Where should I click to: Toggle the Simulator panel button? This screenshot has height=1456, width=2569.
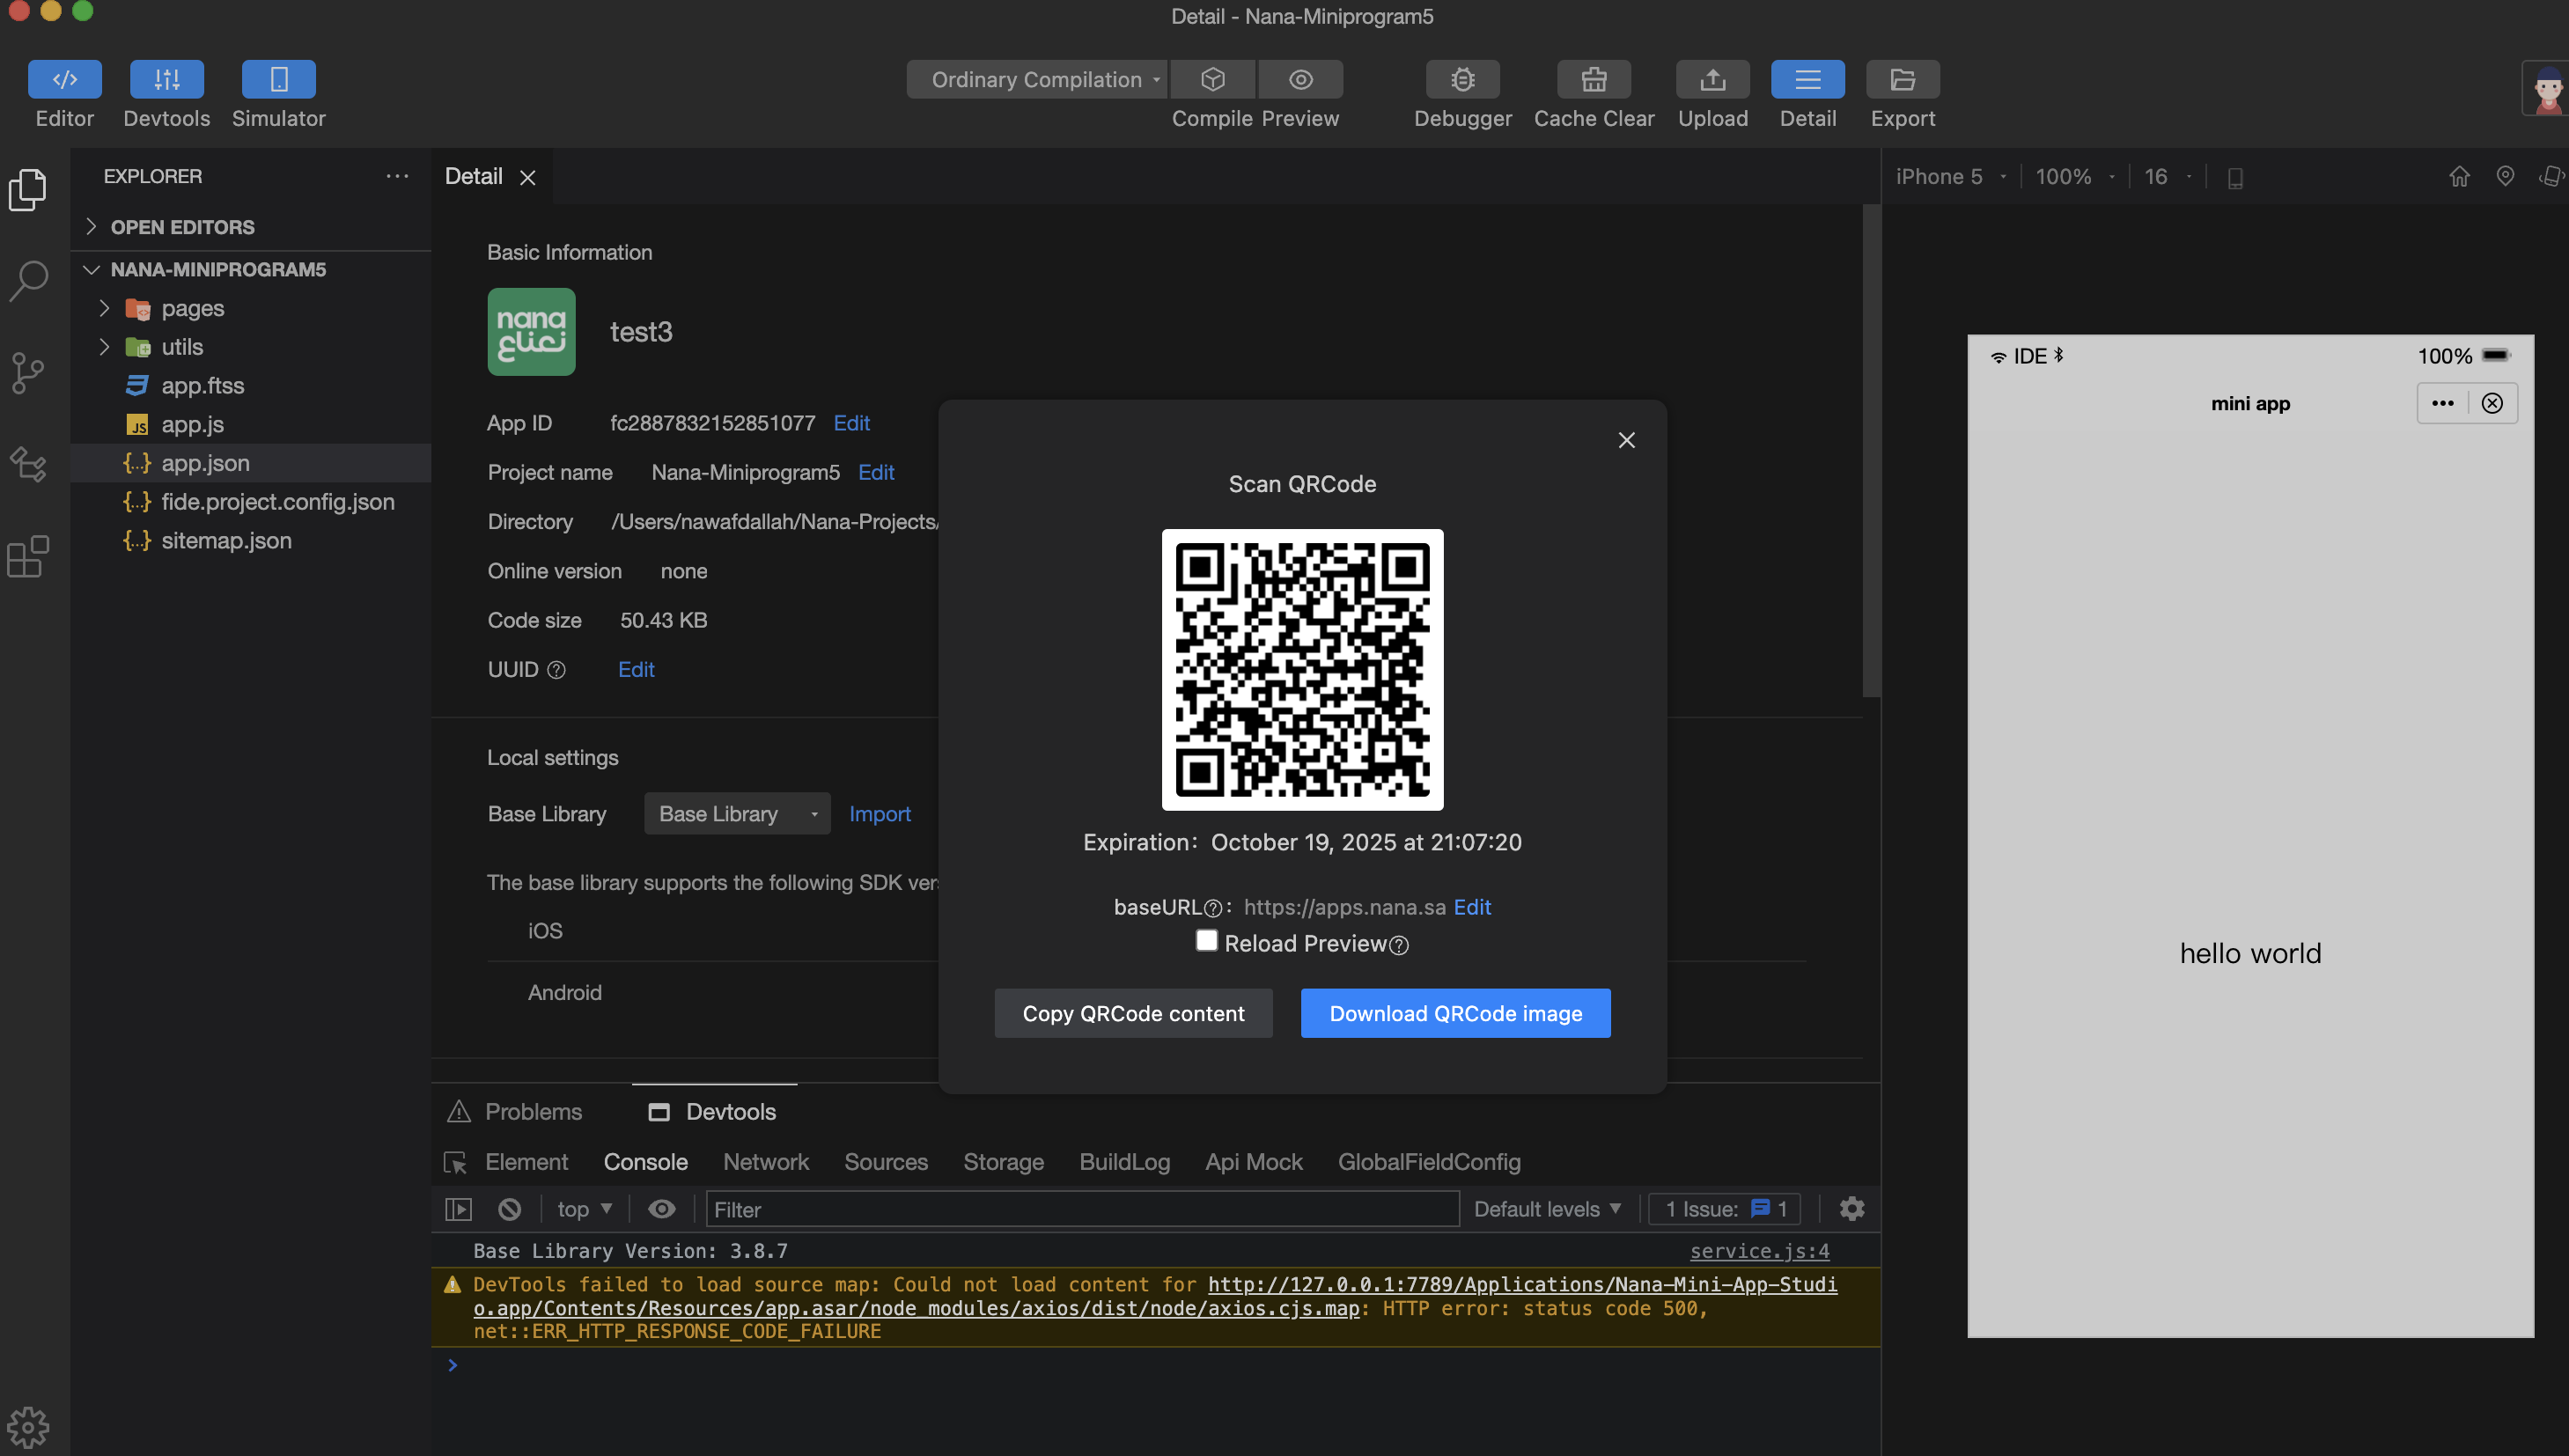278,80
